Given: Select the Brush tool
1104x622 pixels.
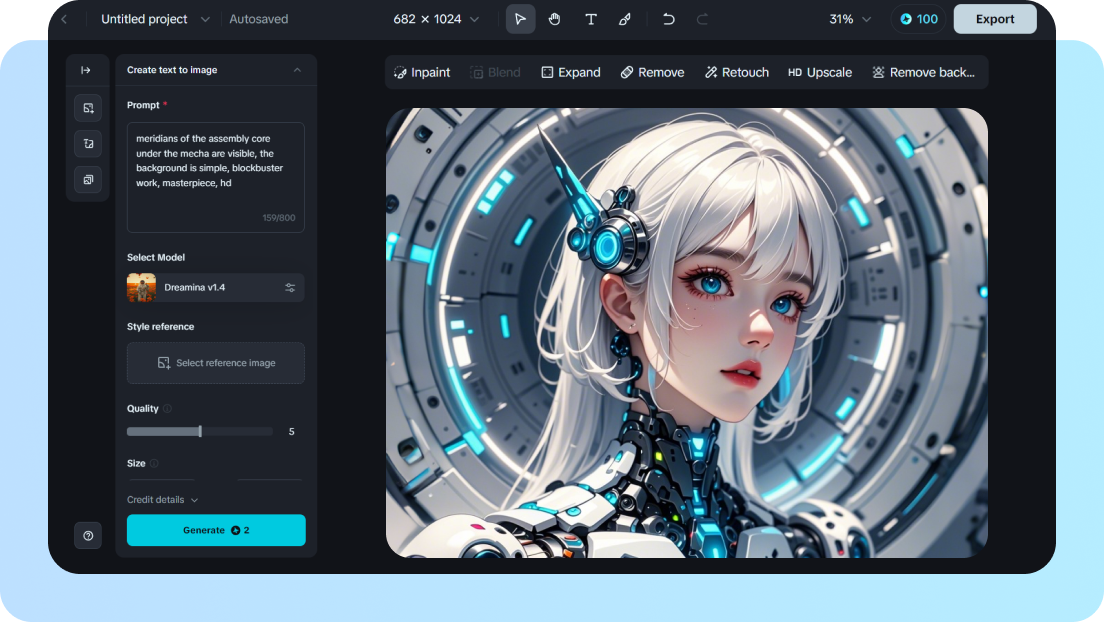Looking at the screenshot, I should click(625, 19).
